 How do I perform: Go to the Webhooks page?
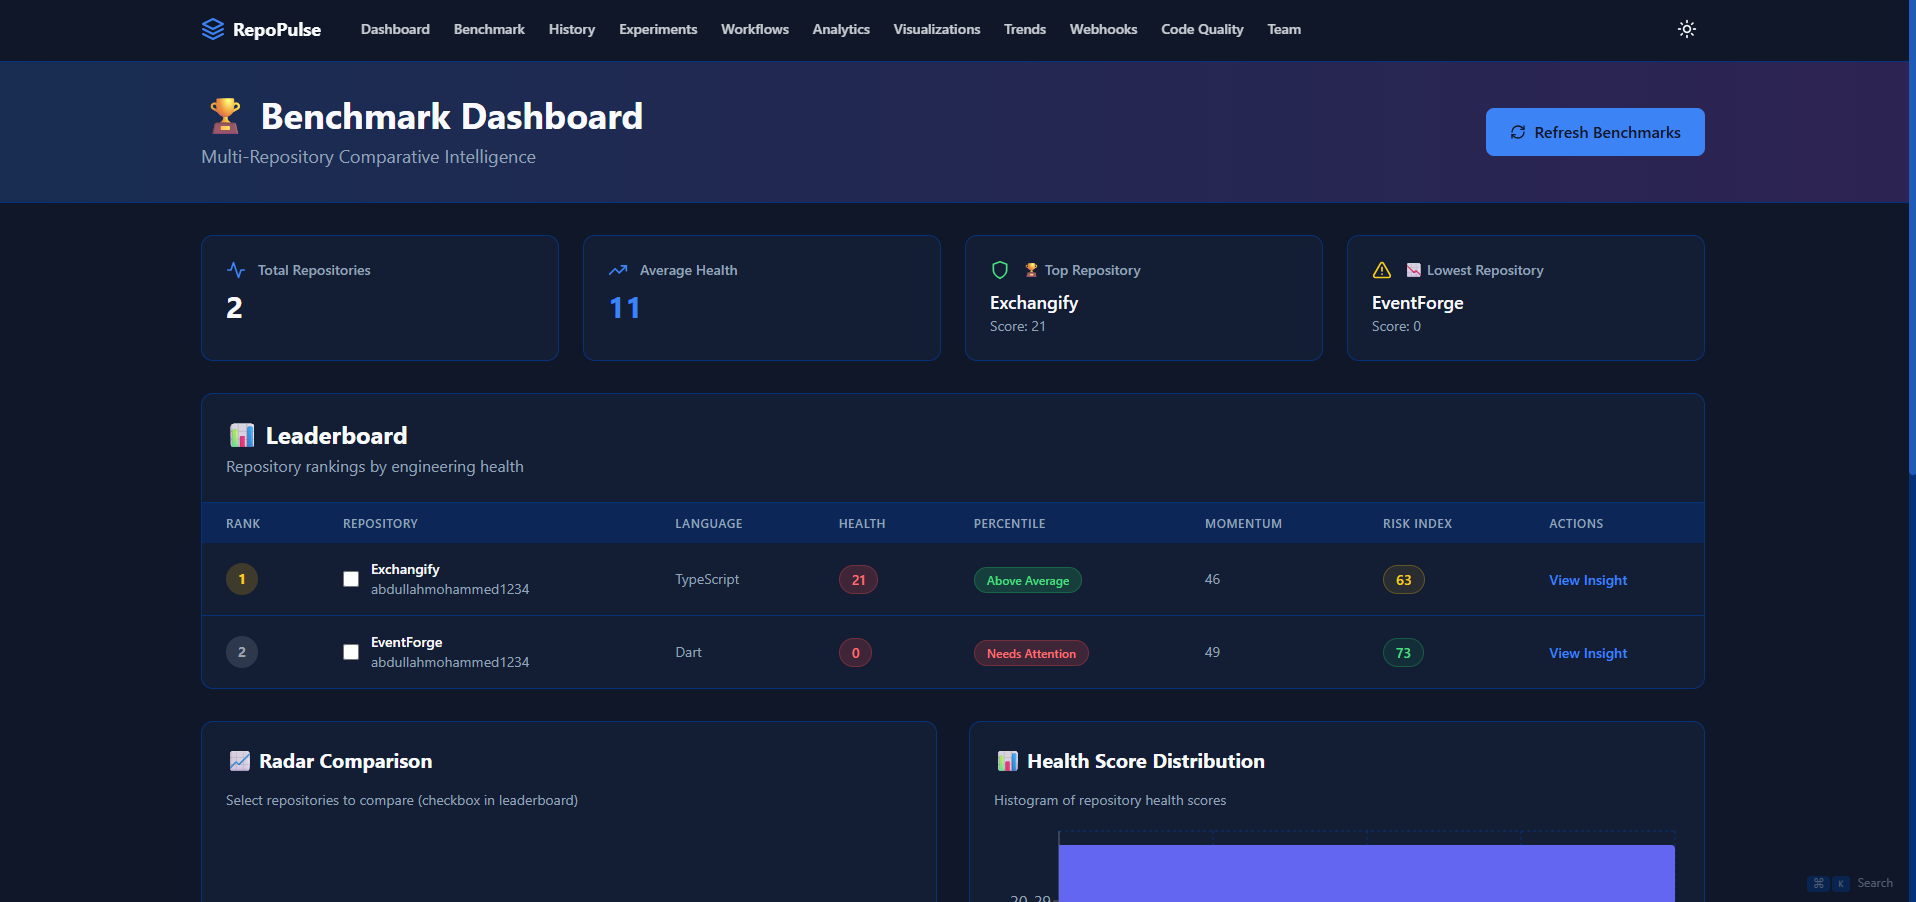(x=1104, y=29)
